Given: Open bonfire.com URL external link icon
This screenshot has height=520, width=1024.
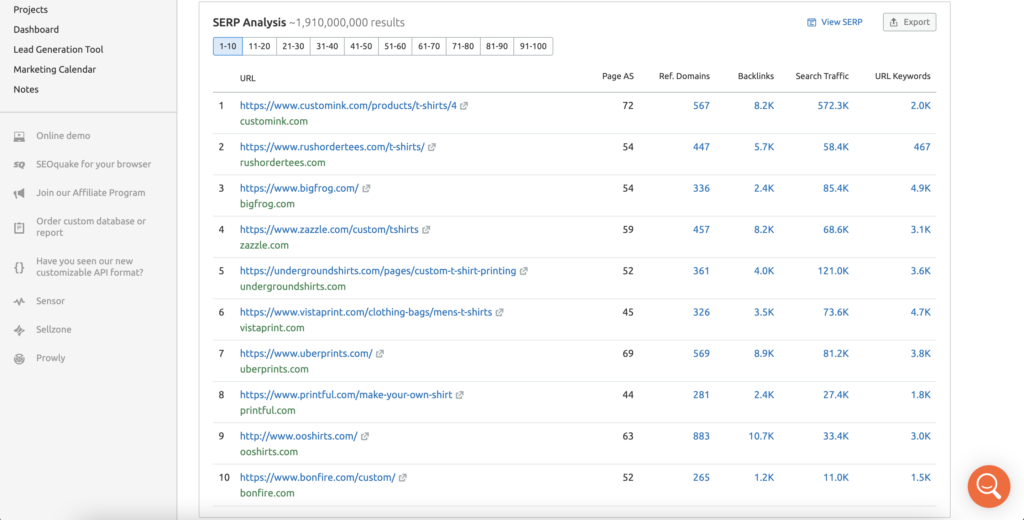Looking at the screenshot, I should [x=403, y=478].
